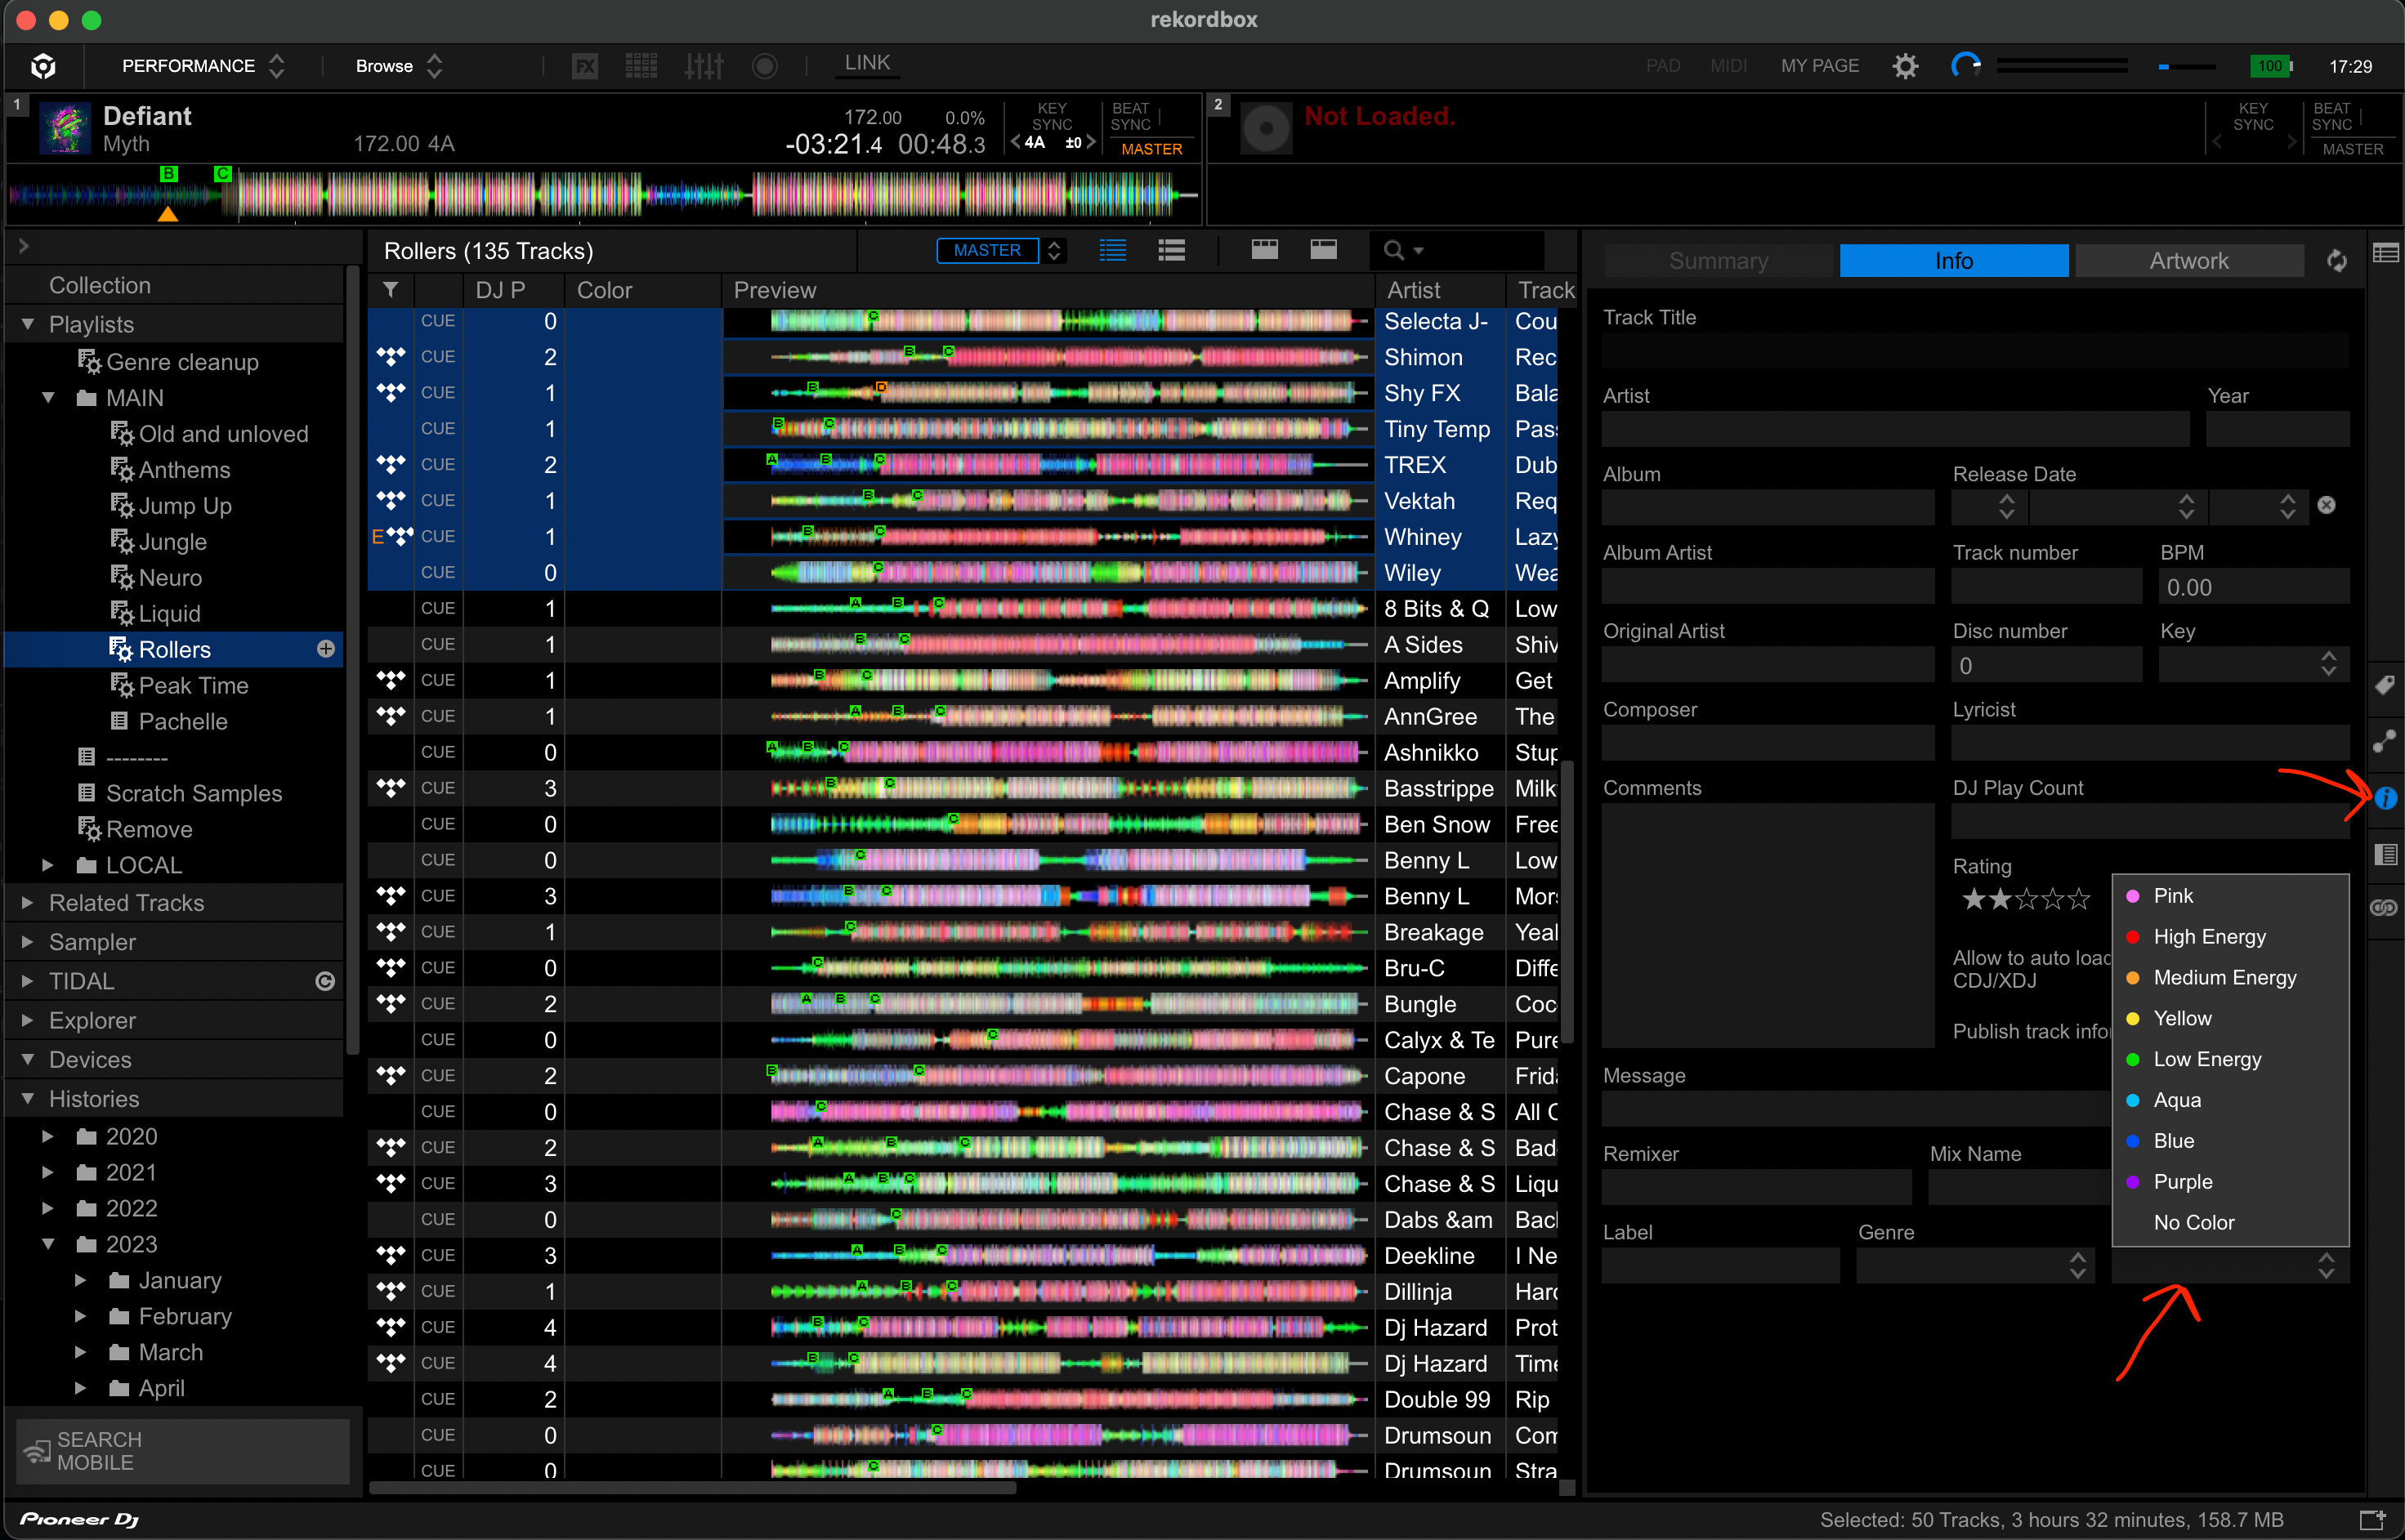Click CUE button for Shimon track
Screen dimensions: 2405x1540
coord(438,357)
